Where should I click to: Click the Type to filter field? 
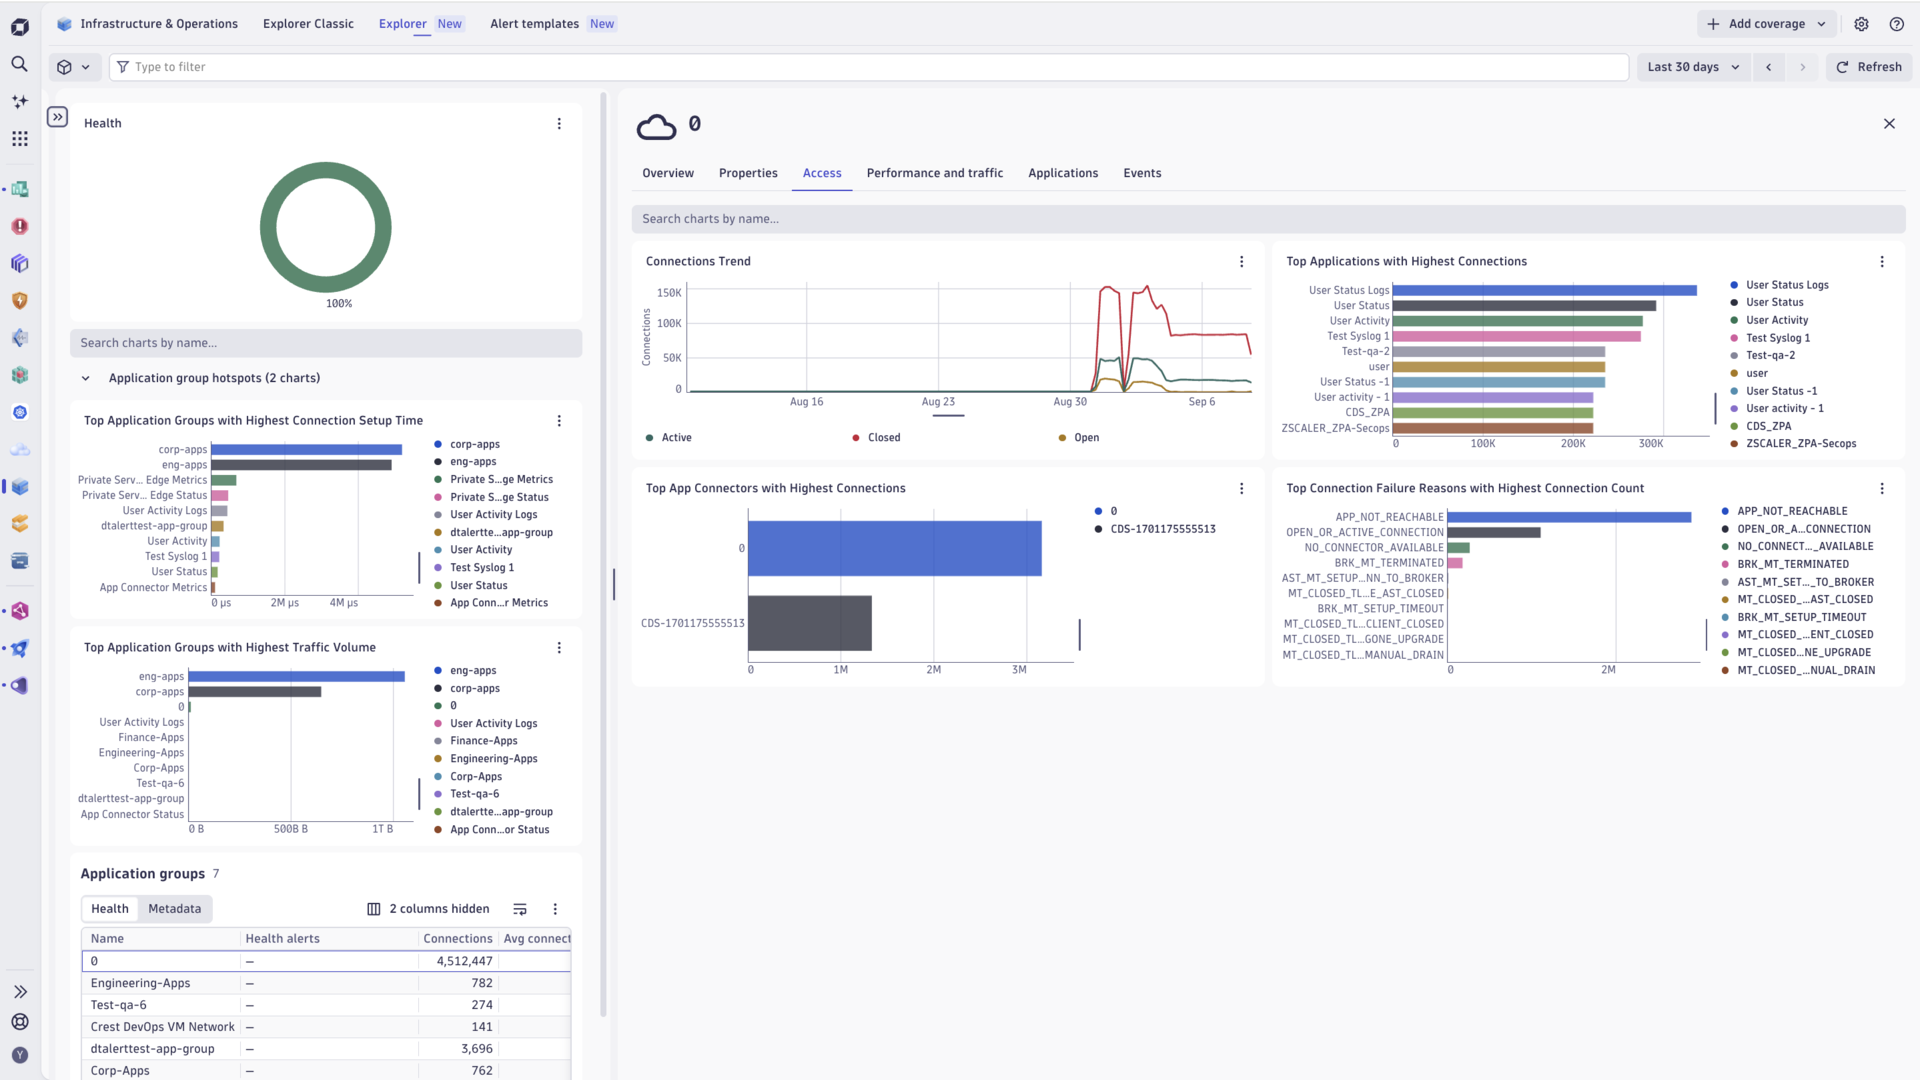pyautogui.click(x=869, y=67)
